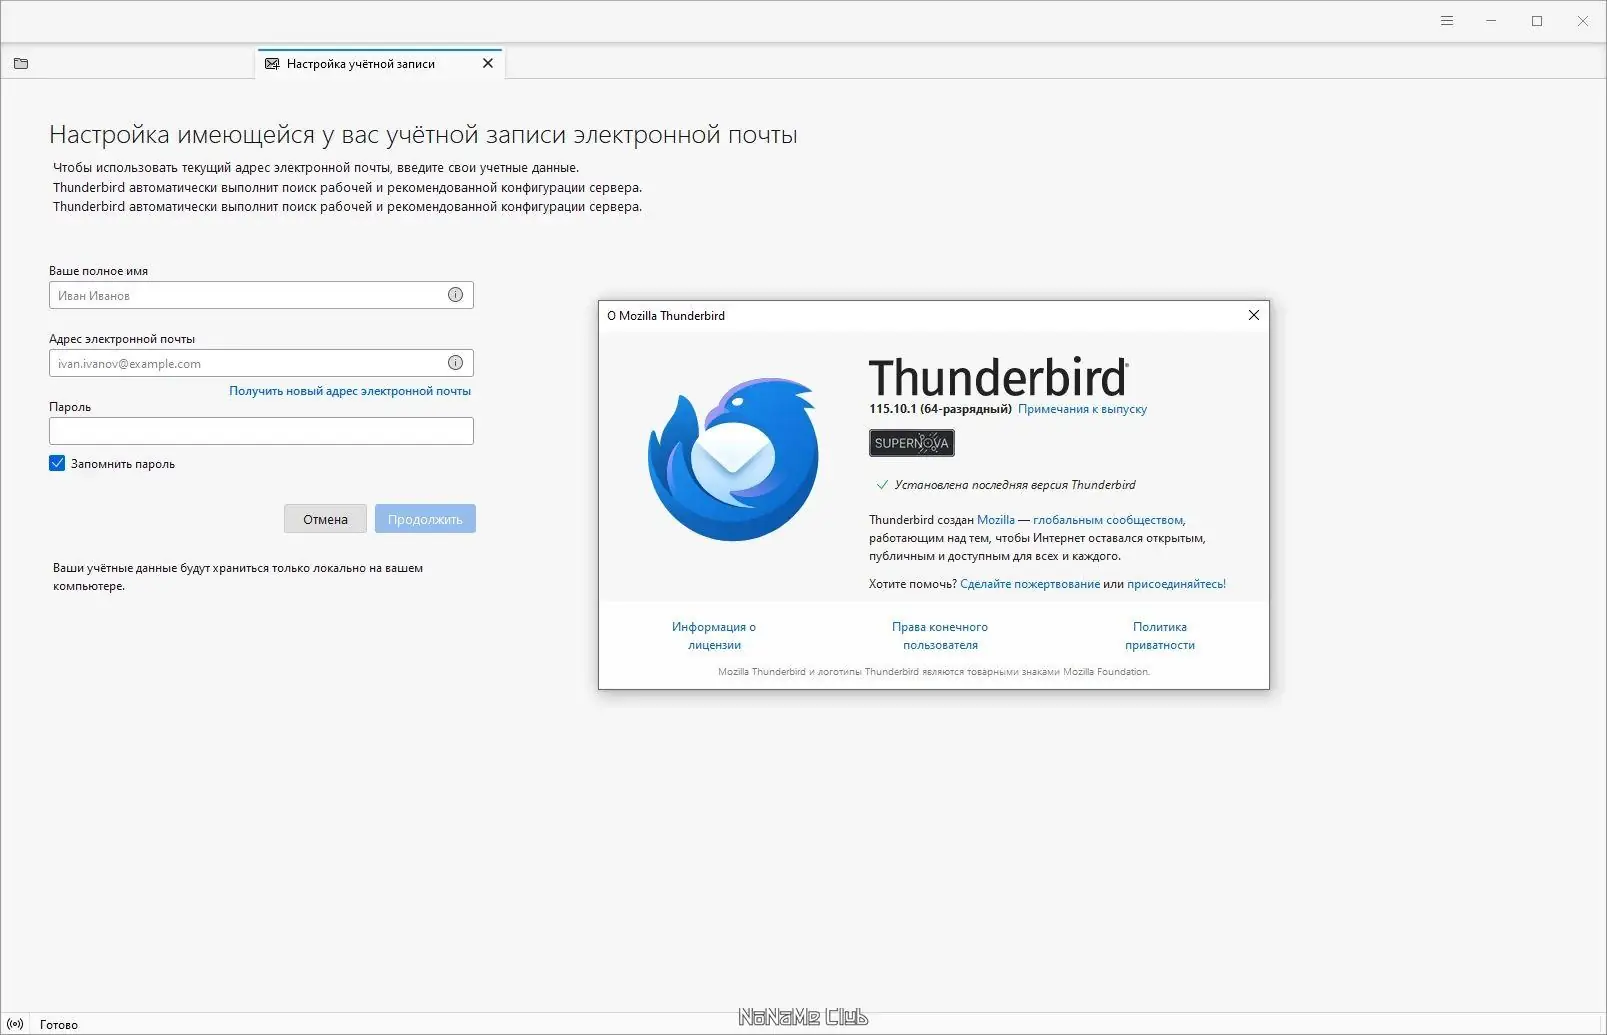Viewport: 1607px width, 1035px height.
Task: Open Примечания к выпуску link
Action: click(x=1082, y=409)
